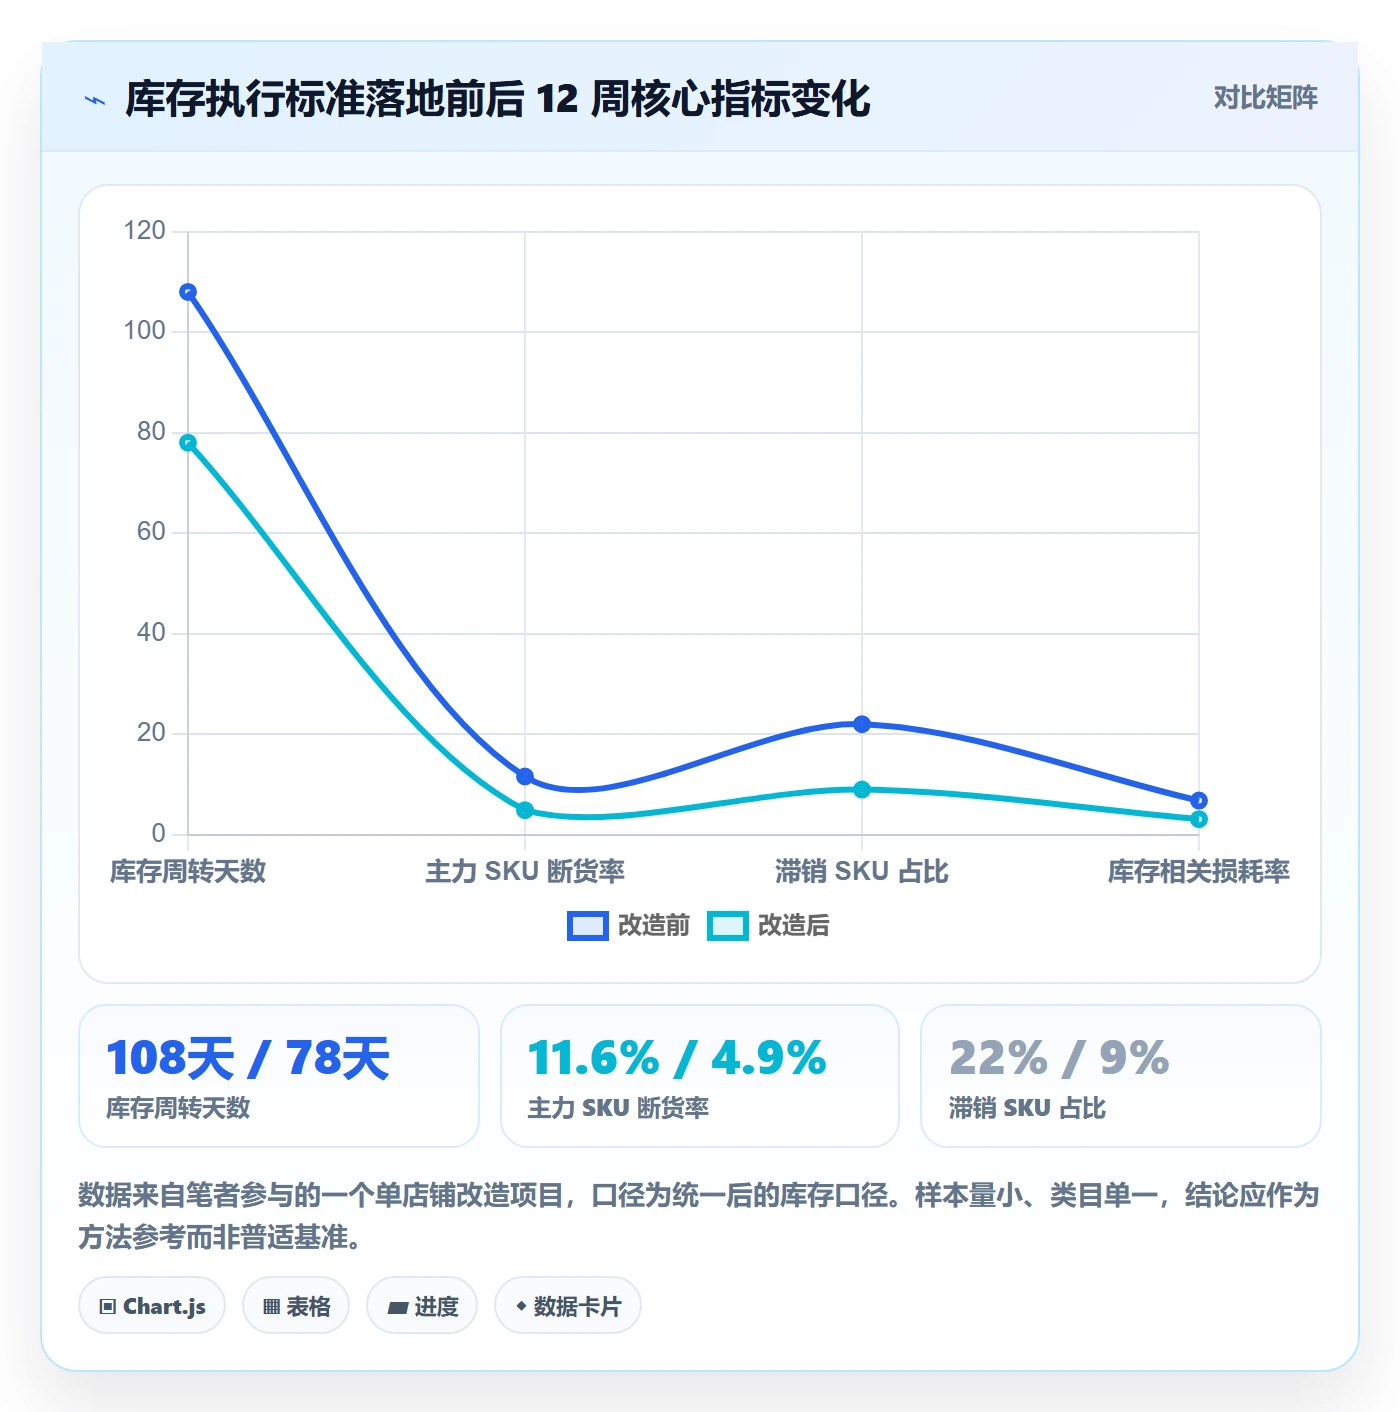Viewport: 1400px width, 1412px height.
Task: Click the footnote starting 数据来自笔者参与的
Action: 699,1216
